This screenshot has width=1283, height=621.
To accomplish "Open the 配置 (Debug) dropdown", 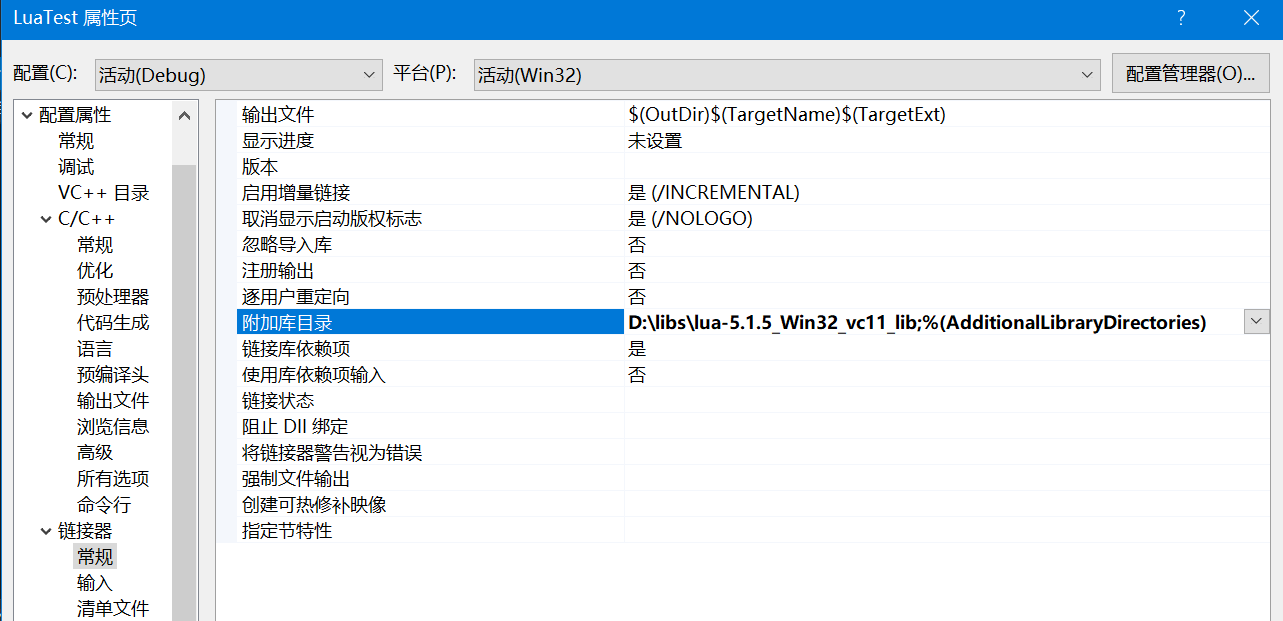I will [x=238, y=75].
